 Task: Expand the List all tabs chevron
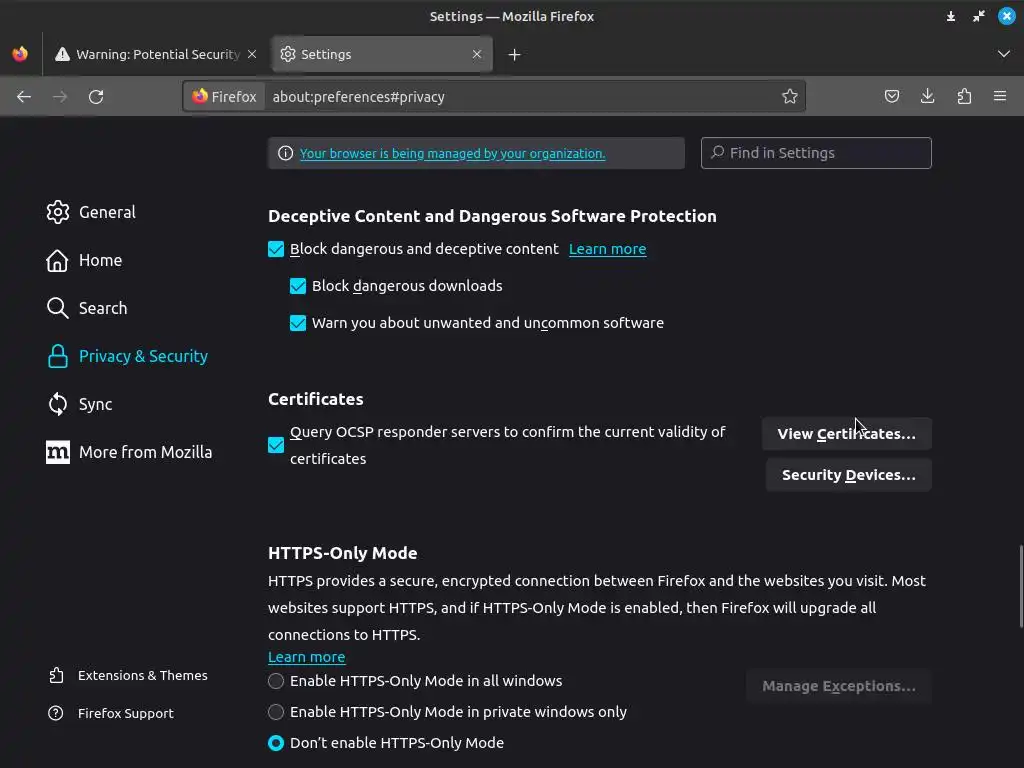pyautogui.click(x=1004, y=54)
